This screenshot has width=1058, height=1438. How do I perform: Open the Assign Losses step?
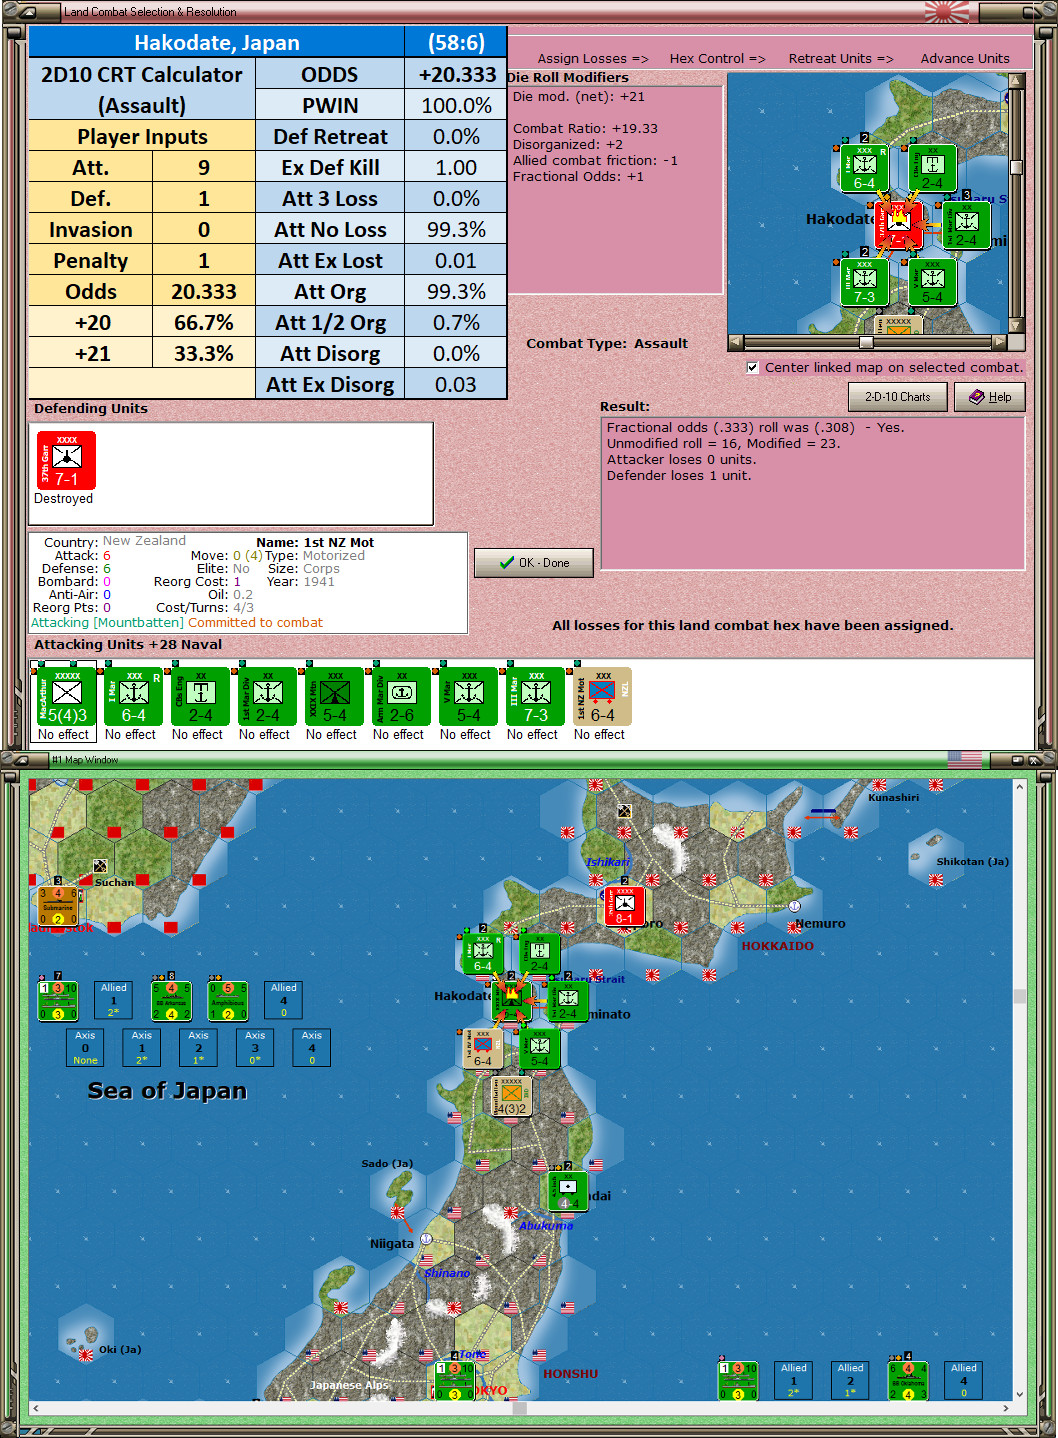coord(593,59)
